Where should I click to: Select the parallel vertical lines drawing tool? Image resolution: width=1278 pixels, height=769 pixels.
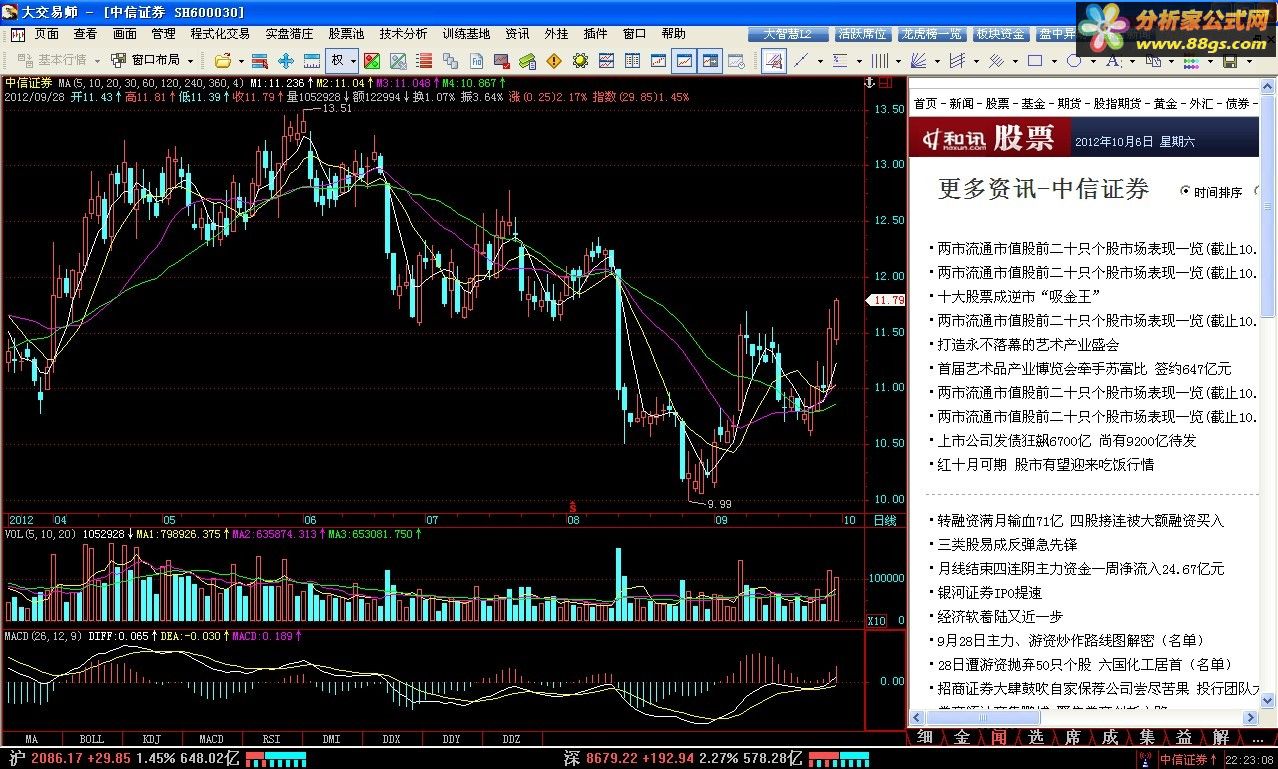879,61
